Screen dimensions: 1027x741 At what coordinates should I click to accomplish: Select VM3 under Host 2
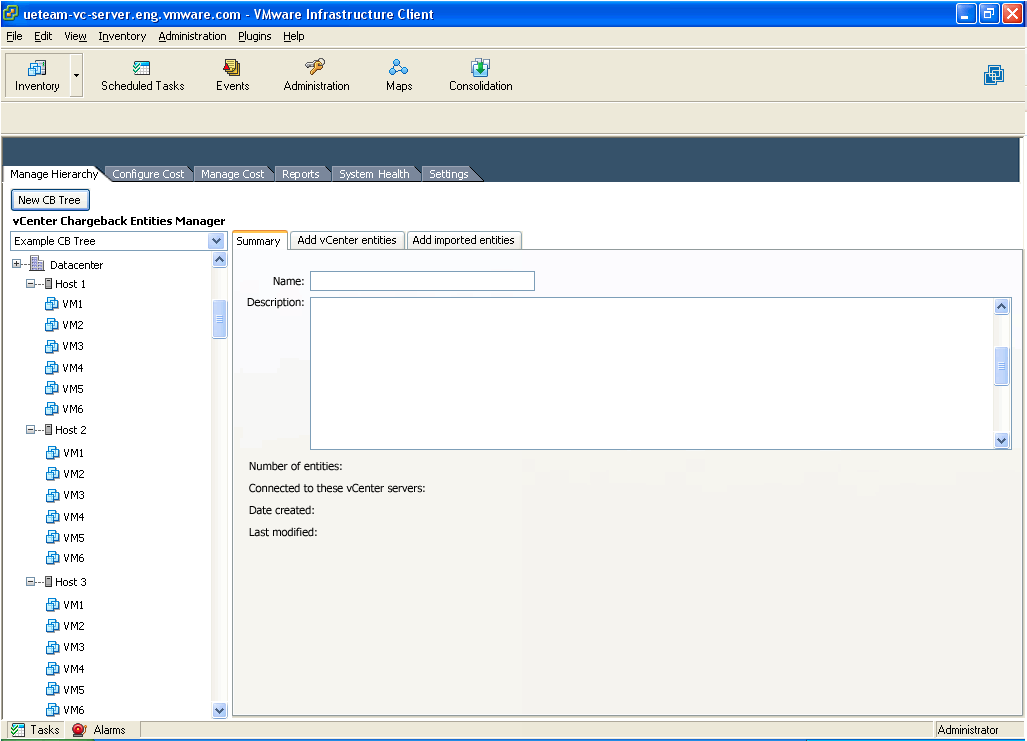pos(73,495)
